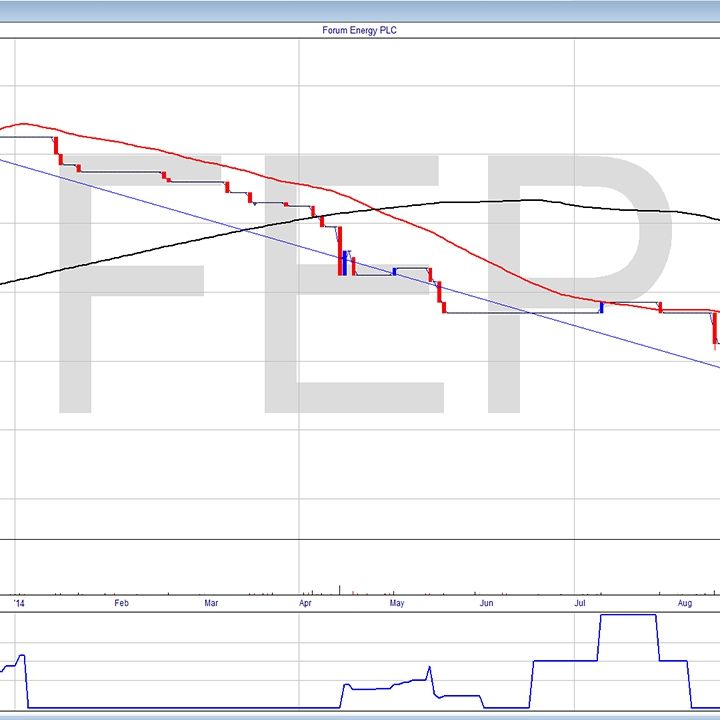This screenshot has width=720, height=720.
Task: Click the Apr date axis label
Action: tap(304, 604)
